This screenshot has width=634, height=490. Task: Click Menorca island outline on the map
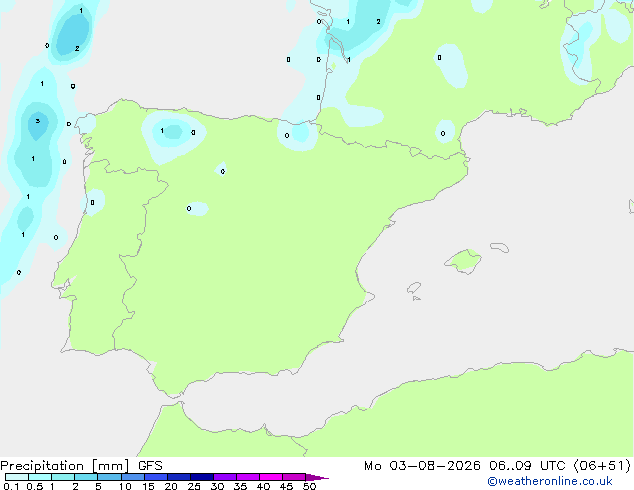[x=500, y=247]
